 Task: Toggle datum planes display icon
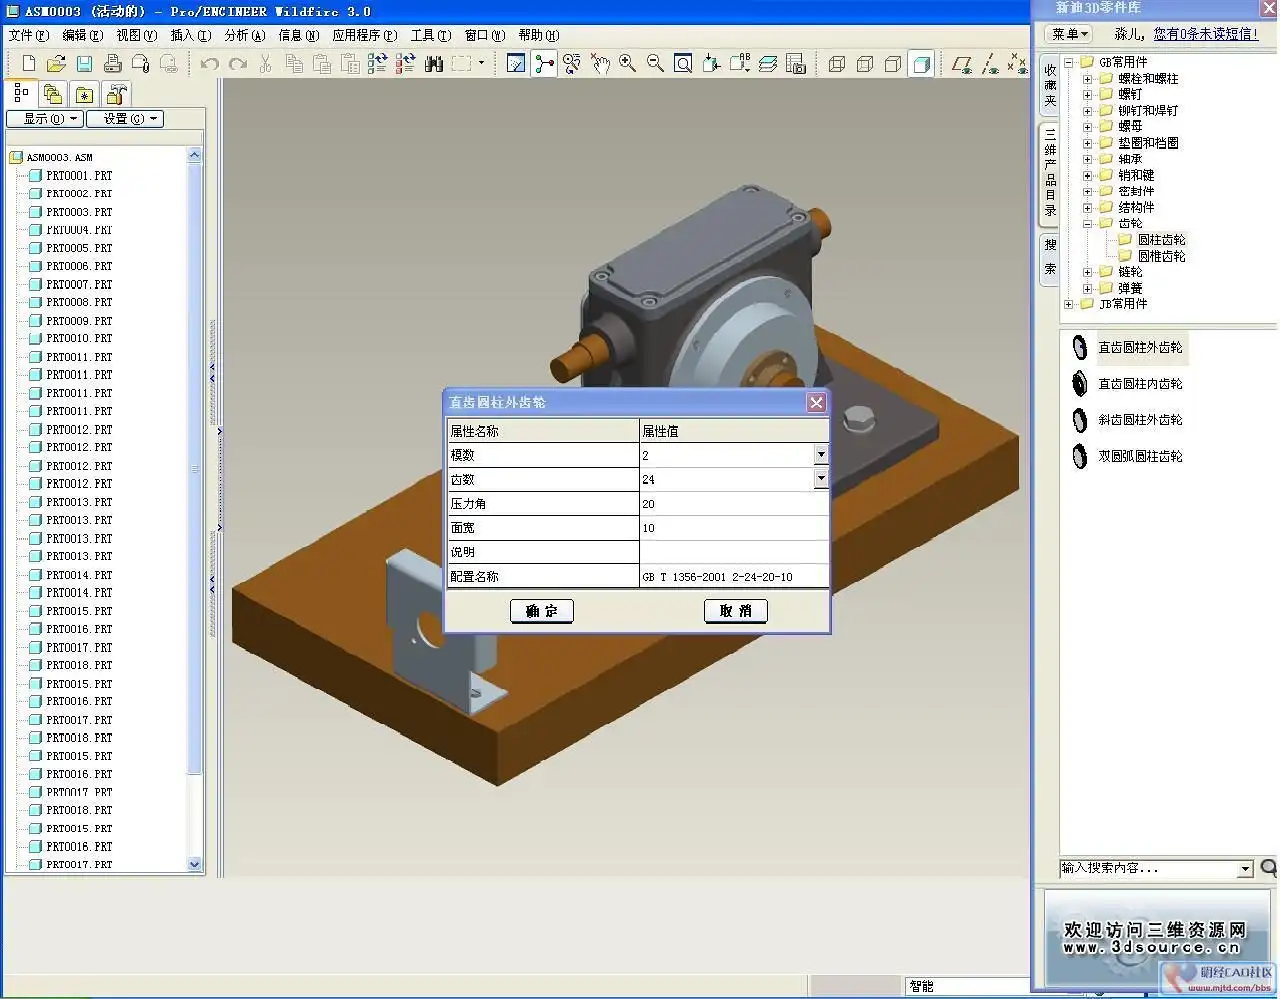click(962, 64)
